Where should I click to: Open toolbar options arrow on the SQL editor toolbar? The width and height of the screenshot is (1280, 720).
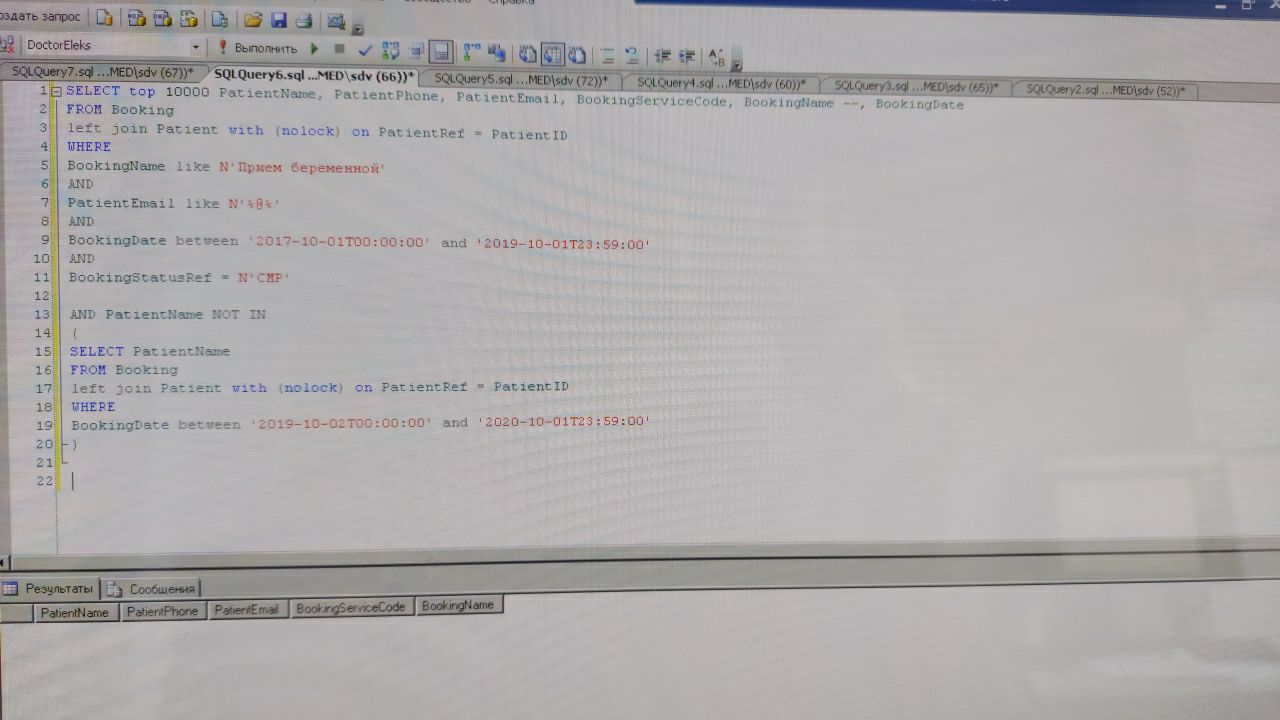point(736,63)
